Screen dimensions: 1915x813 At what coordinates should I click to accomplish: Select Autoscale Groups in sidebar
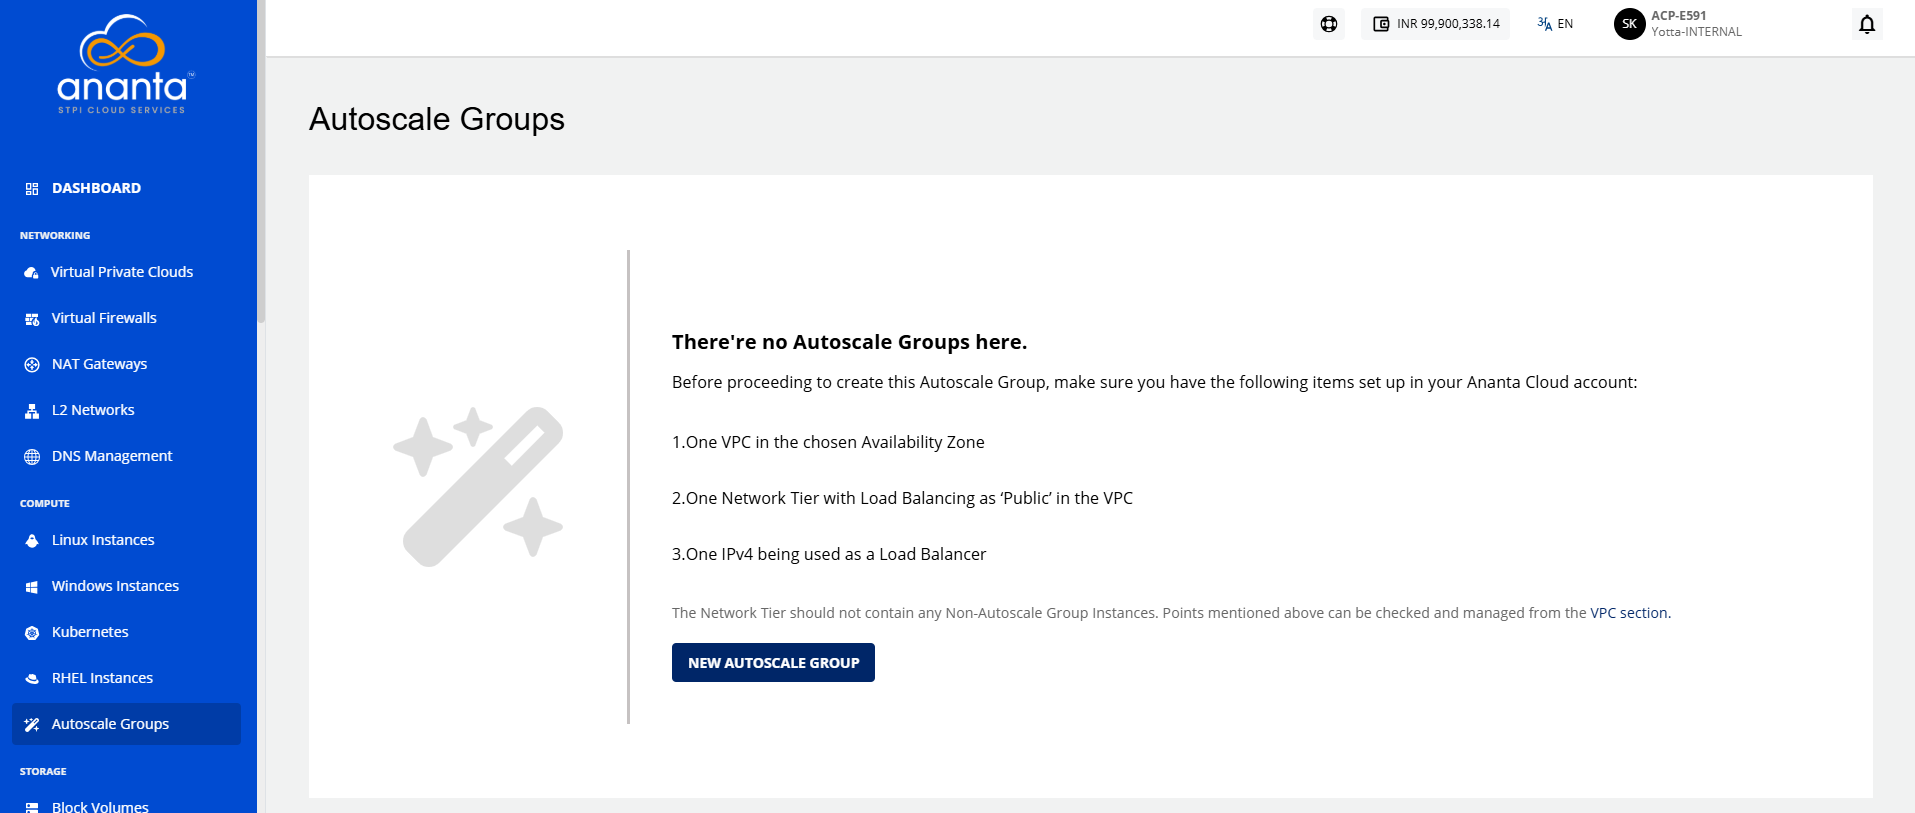point(126,724)
